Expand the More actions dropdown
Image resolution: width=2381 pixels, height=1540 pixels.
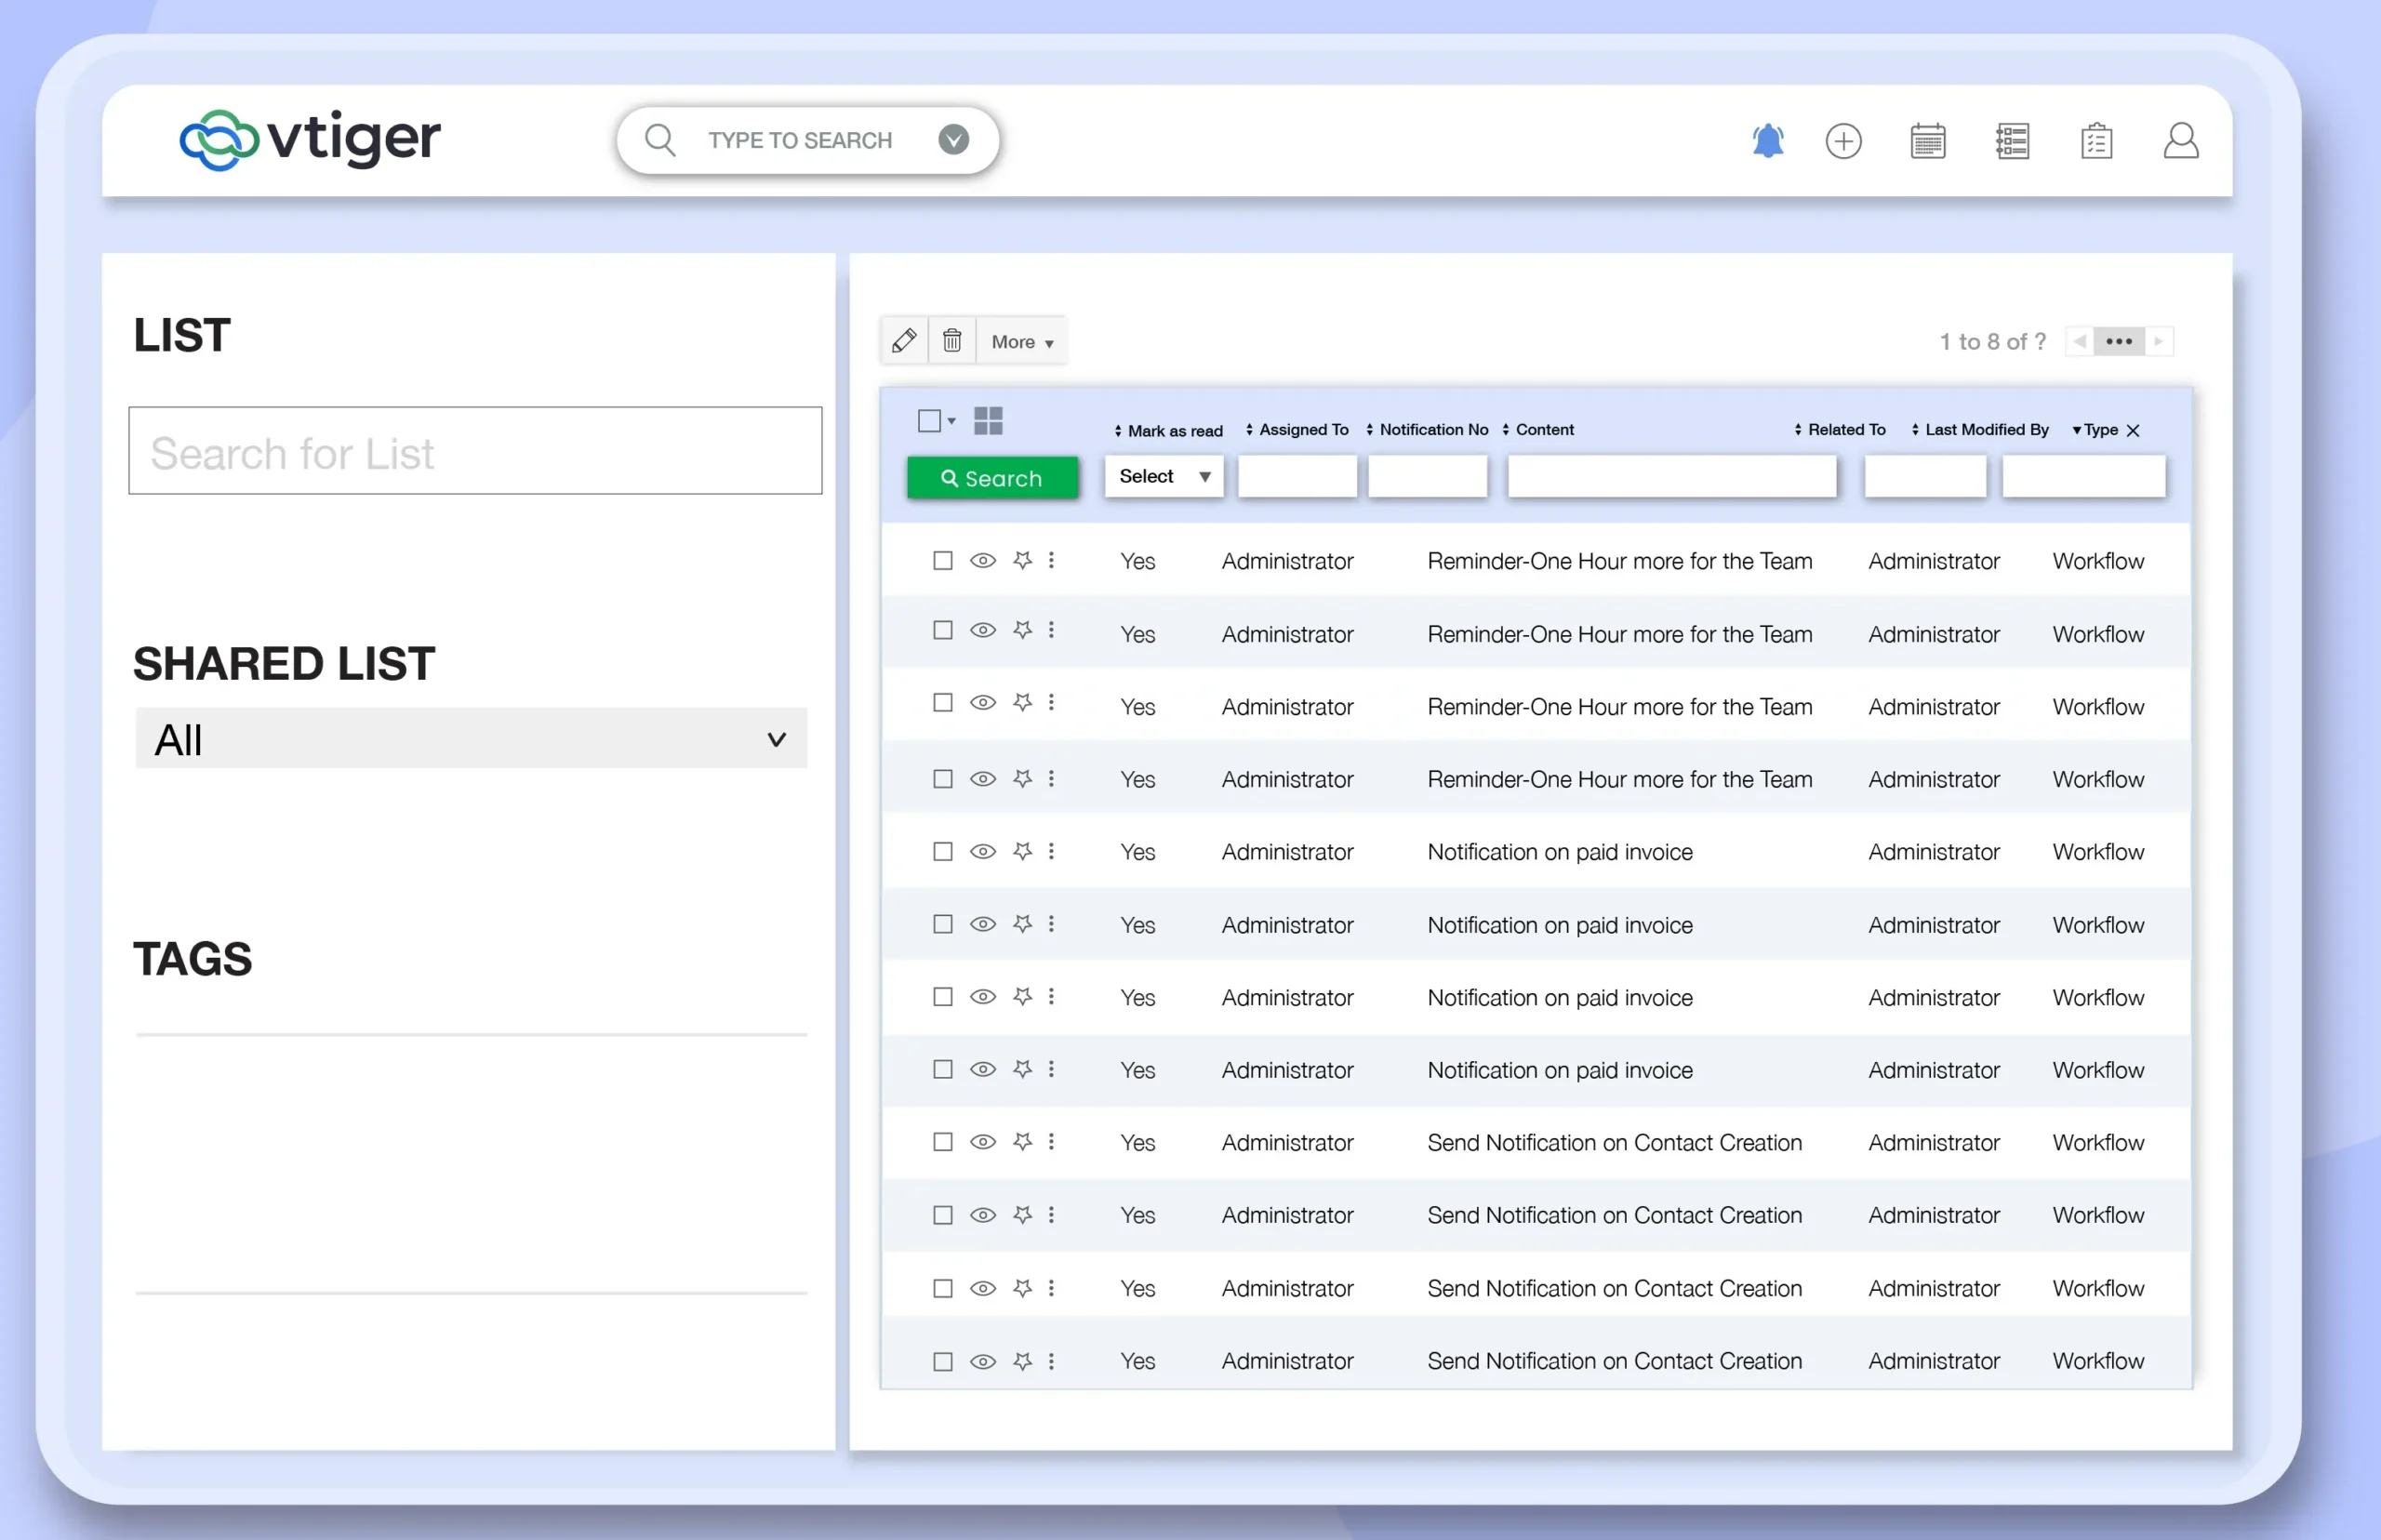coord(1021,342)
